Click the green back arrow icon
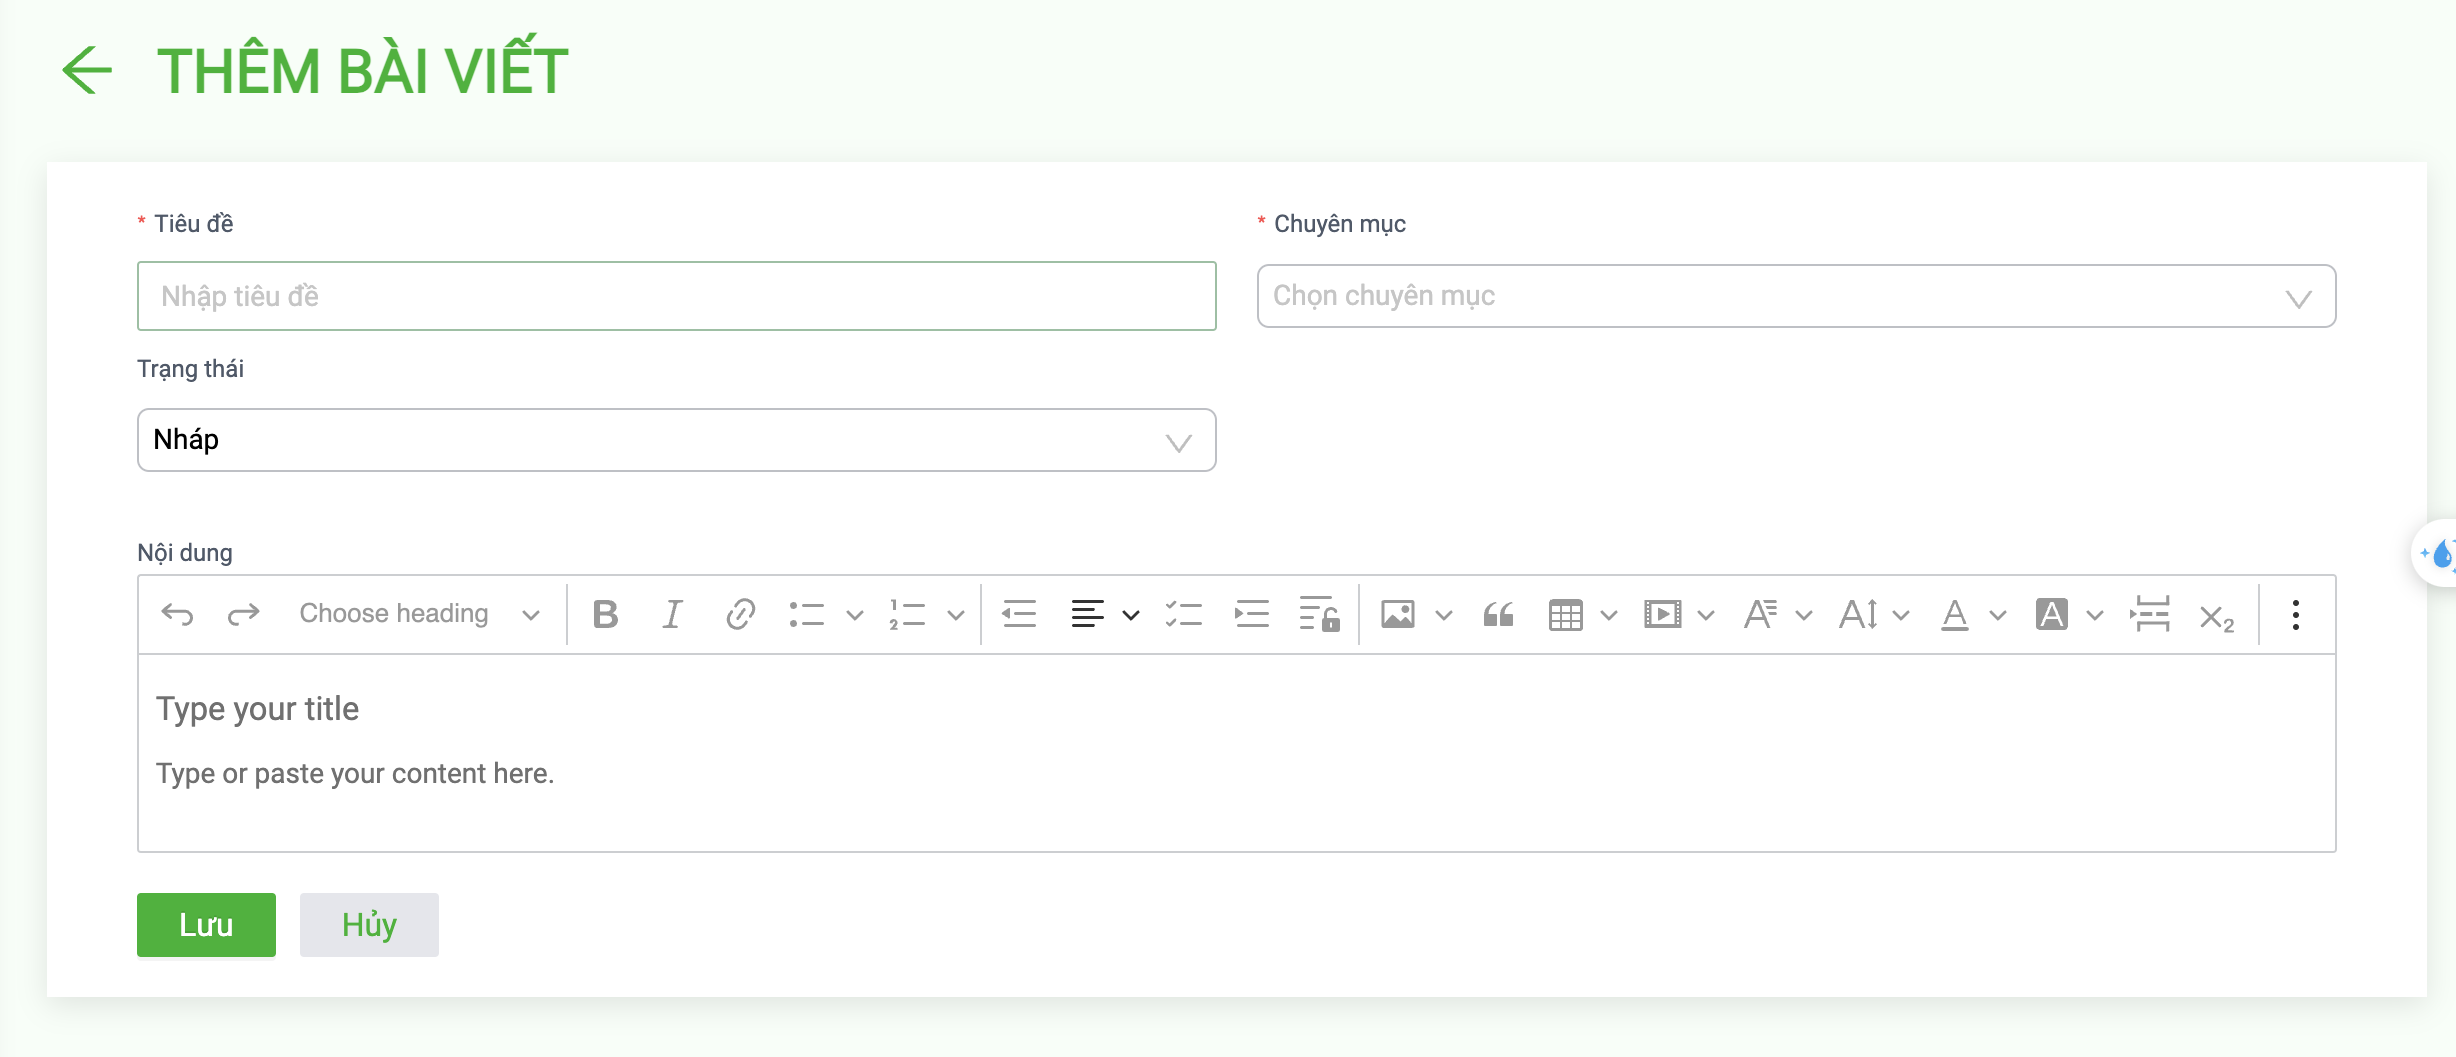This screenshot has width=2456, height=1057. tap(87, 70)
